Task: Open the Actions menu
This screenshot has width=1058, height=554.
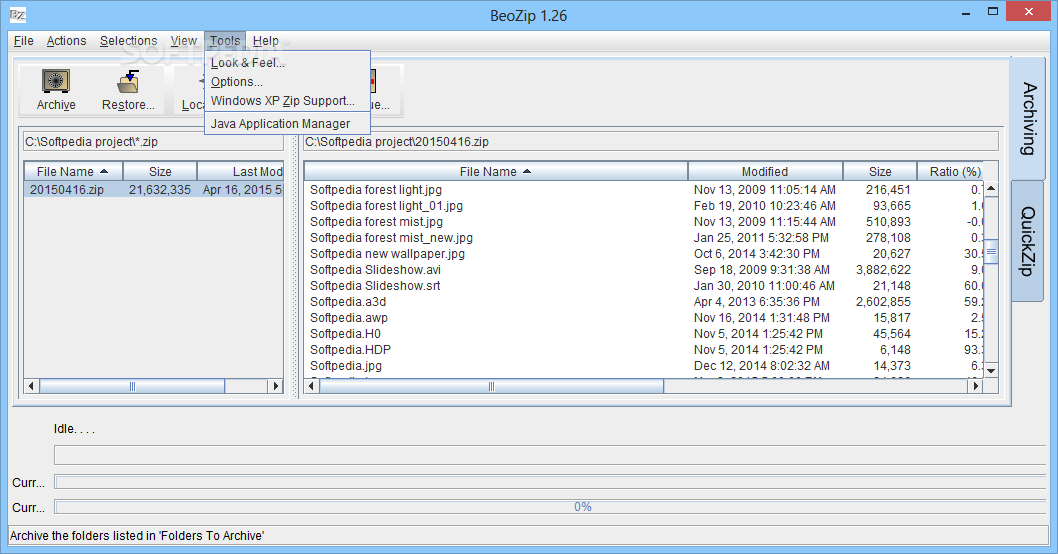Action: click(x=66, y=40)
